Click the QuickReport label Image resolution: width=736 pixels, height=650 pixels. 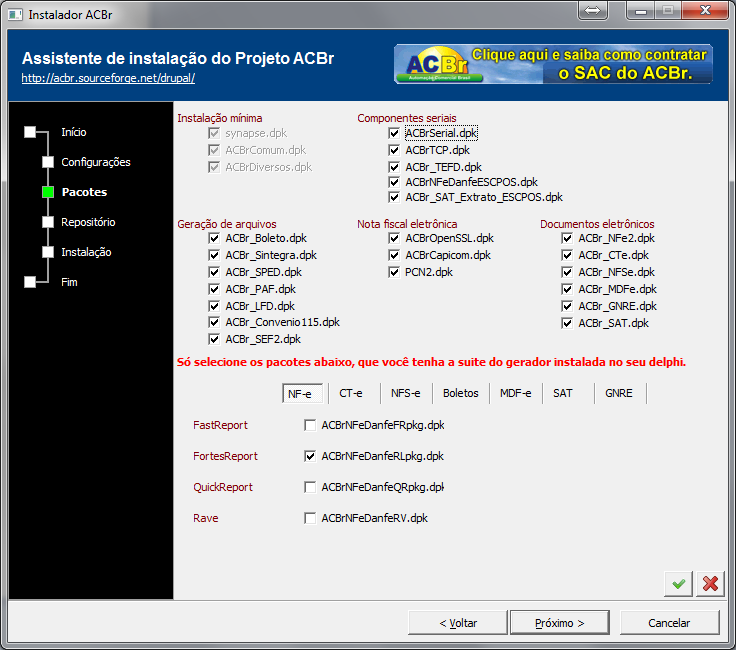[223, 487]
